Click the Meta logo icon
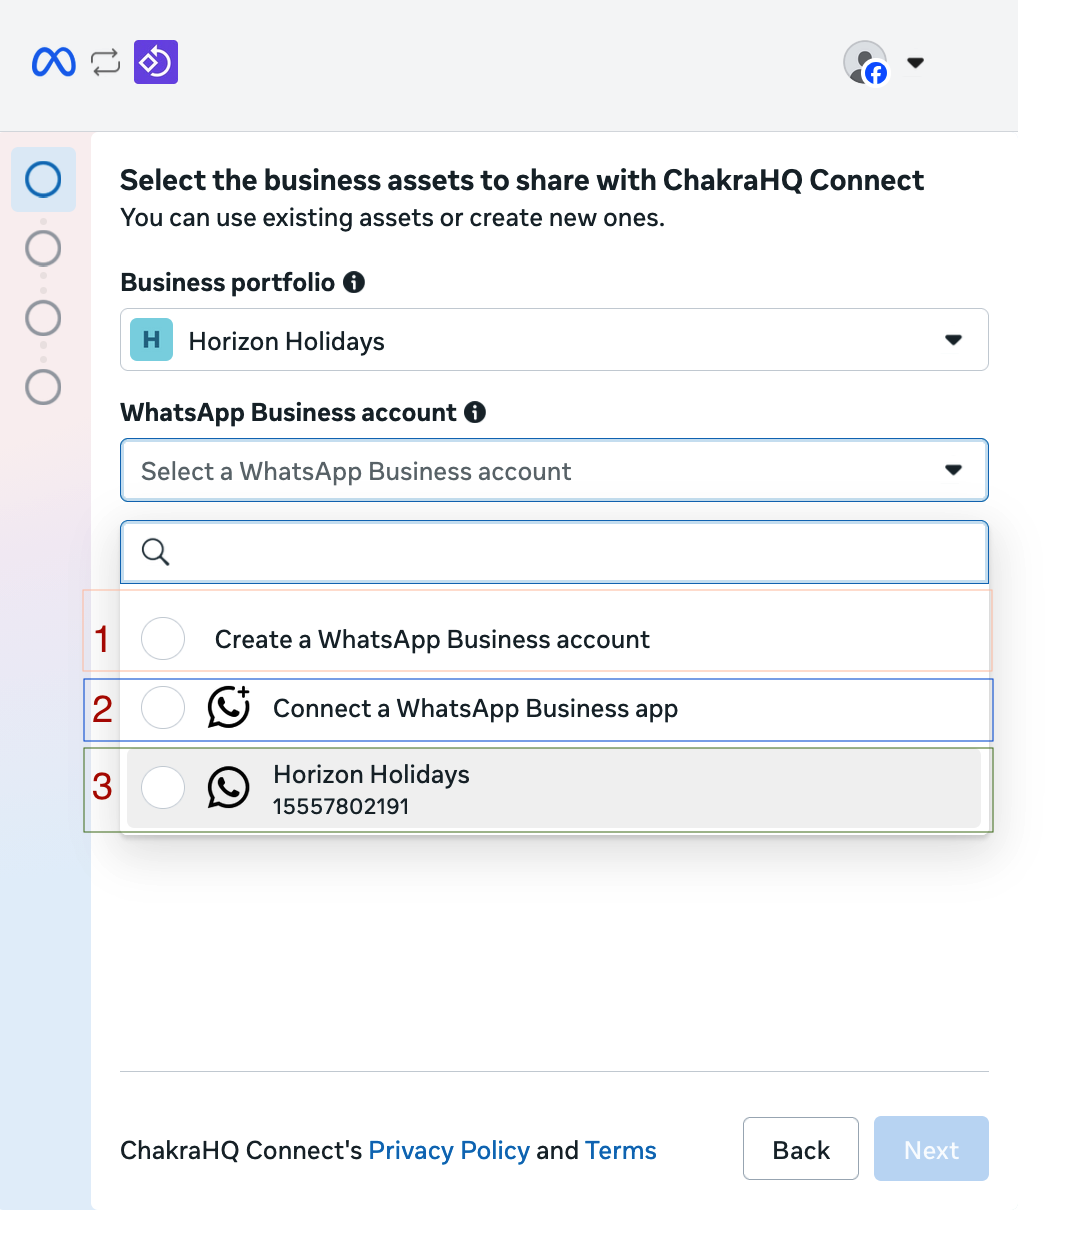The width and height of the screenshot is (1068, 1244). tap(54, 62)
